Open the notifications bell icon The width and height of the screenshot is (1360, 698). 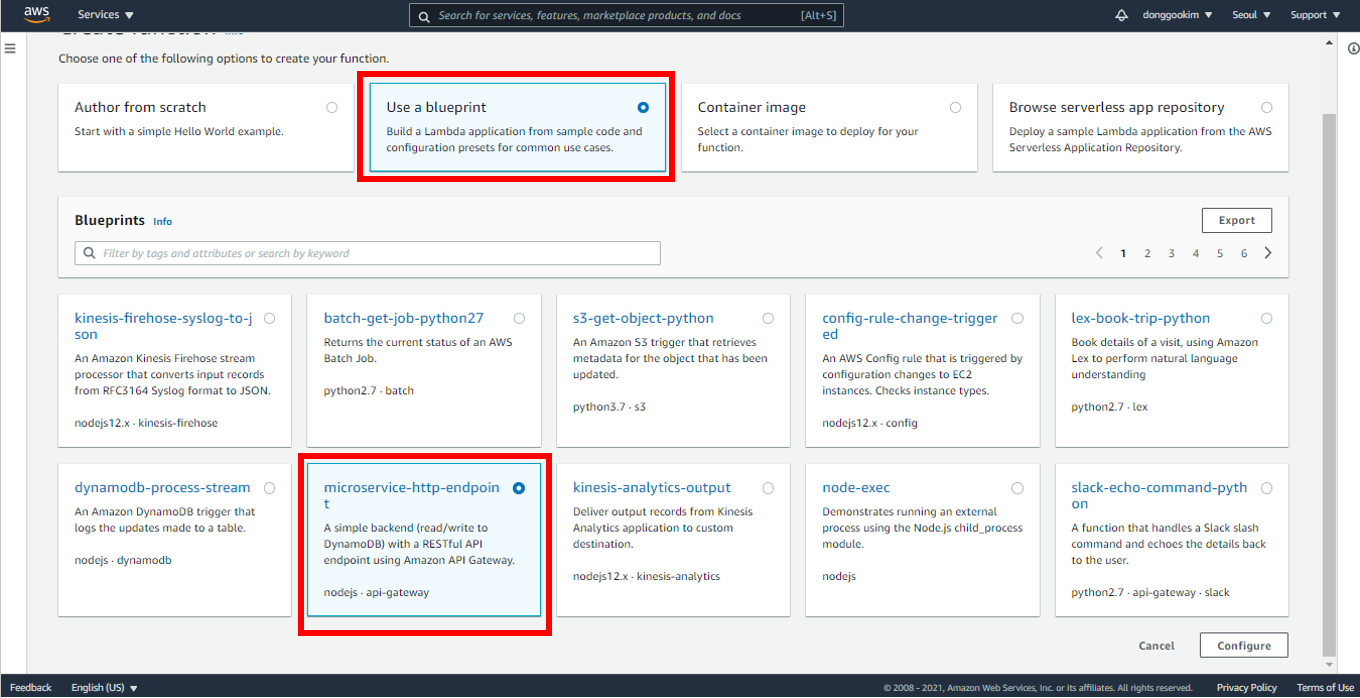click(x=1121, y=15)
